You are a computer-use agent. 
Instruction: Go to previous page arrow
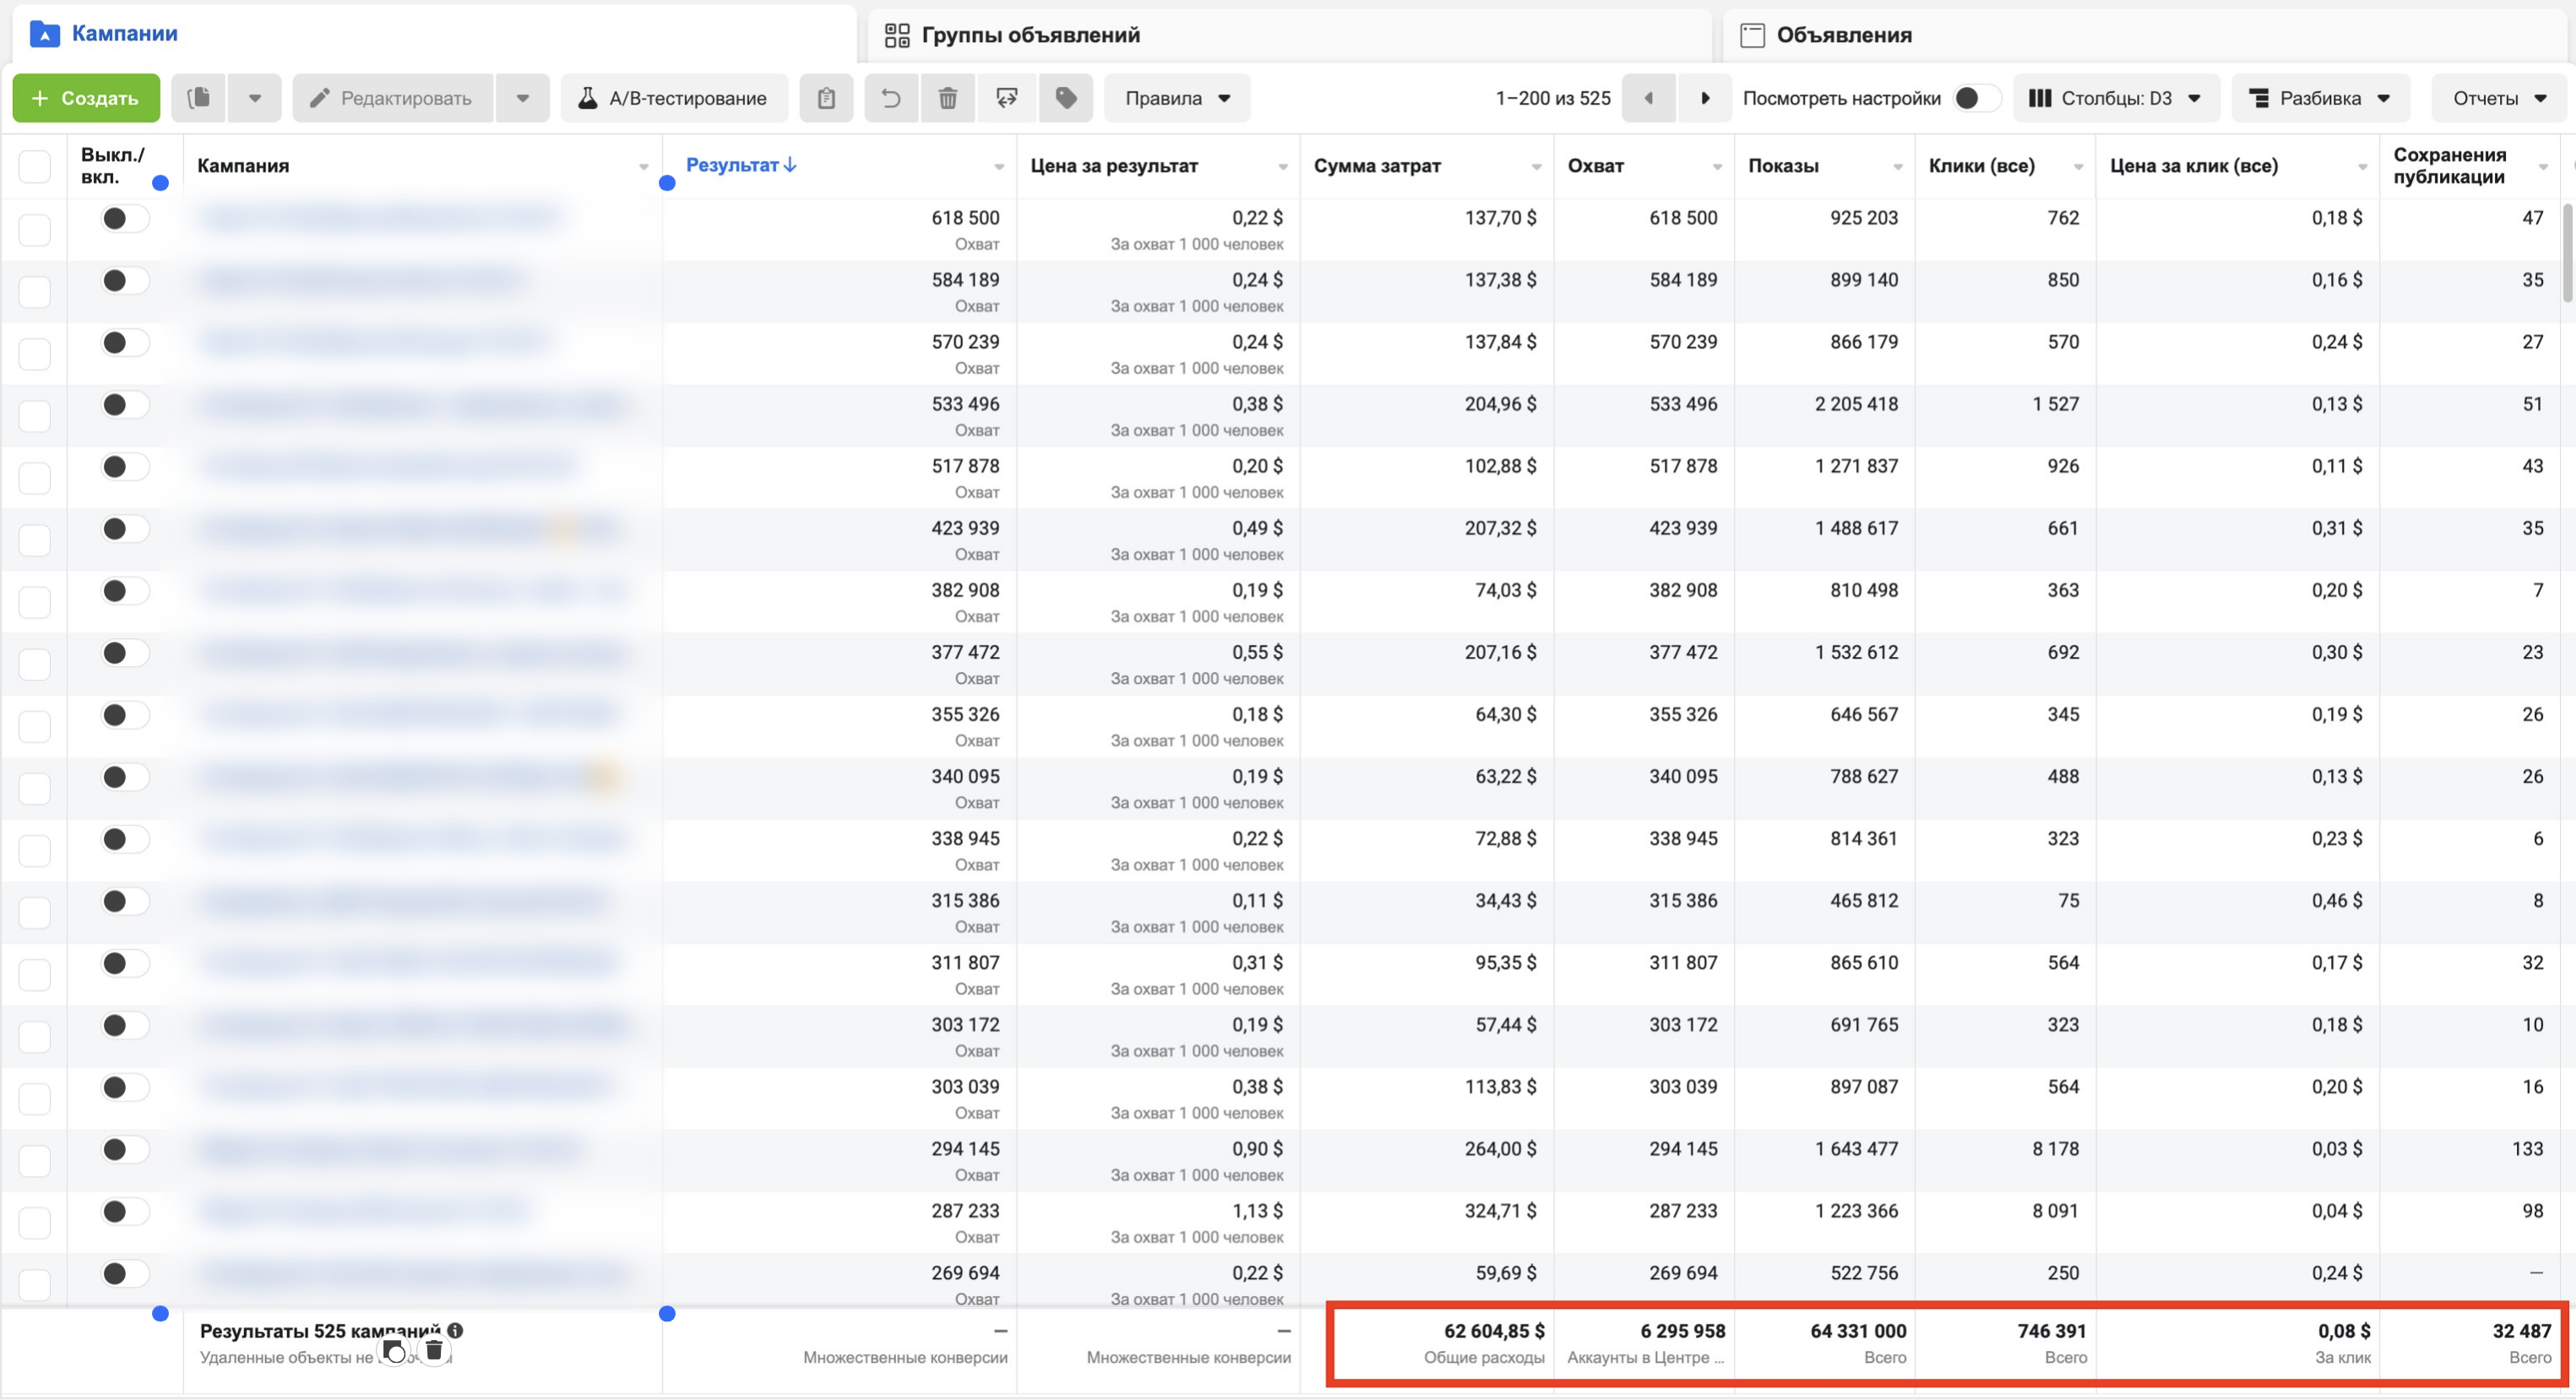pyautogui.click(x=1649, y=98)
